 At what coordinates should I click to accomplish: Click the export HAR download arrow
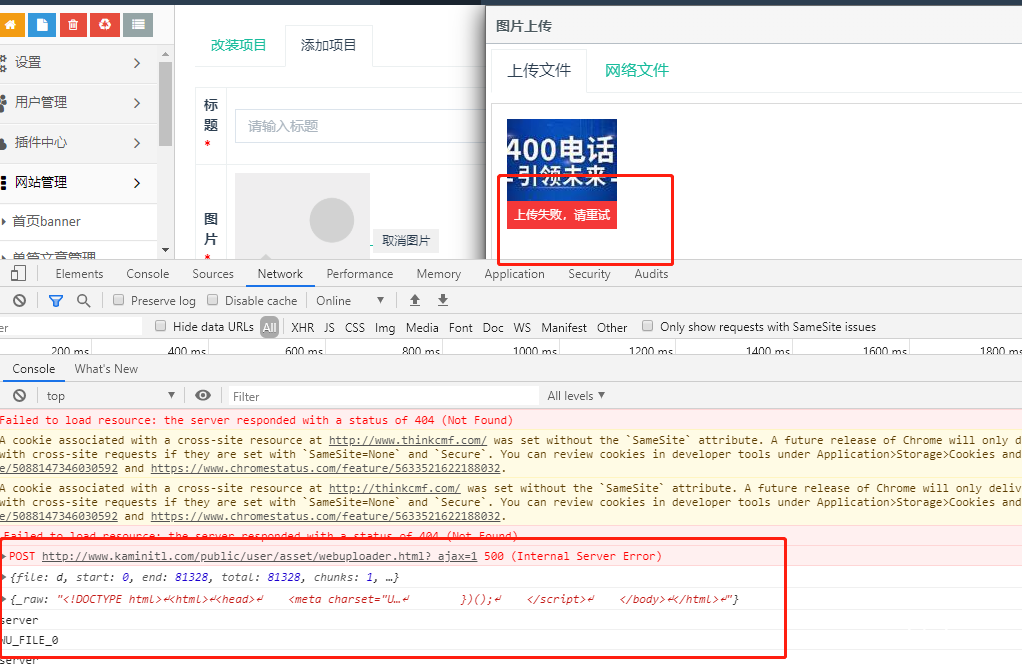(x=443, y=300)
